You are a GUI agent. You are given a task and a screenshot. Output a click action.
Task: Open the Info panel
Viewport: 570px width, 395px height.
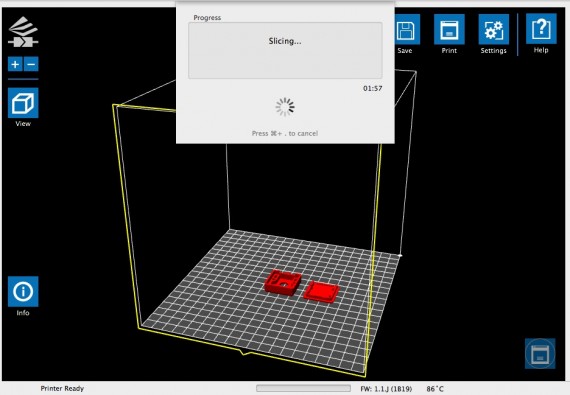point(23,291)
